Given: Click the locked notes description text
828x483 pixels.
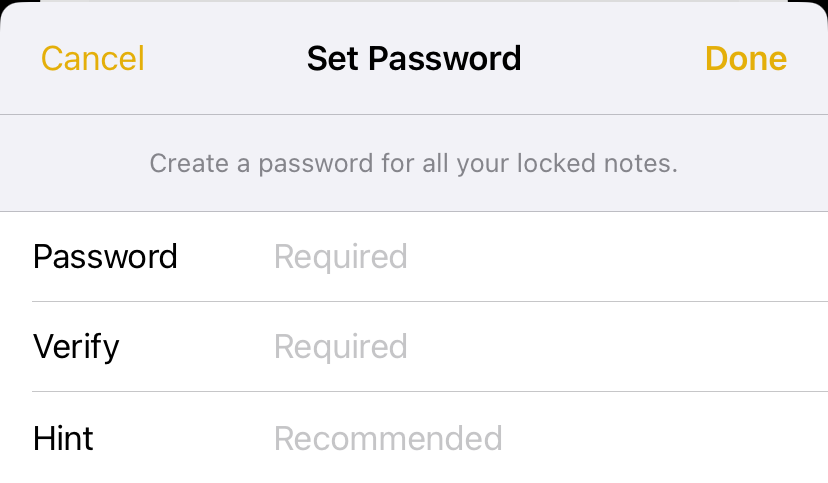Looking at the screenshot, I should [414, 163].
